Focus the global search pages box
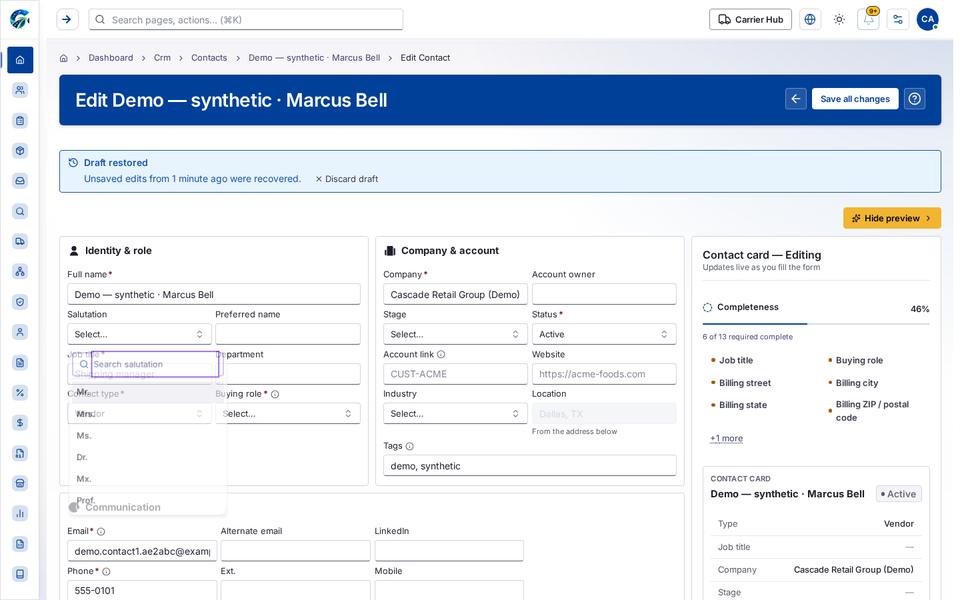The image size is (960, 600). tap(246, 20)
